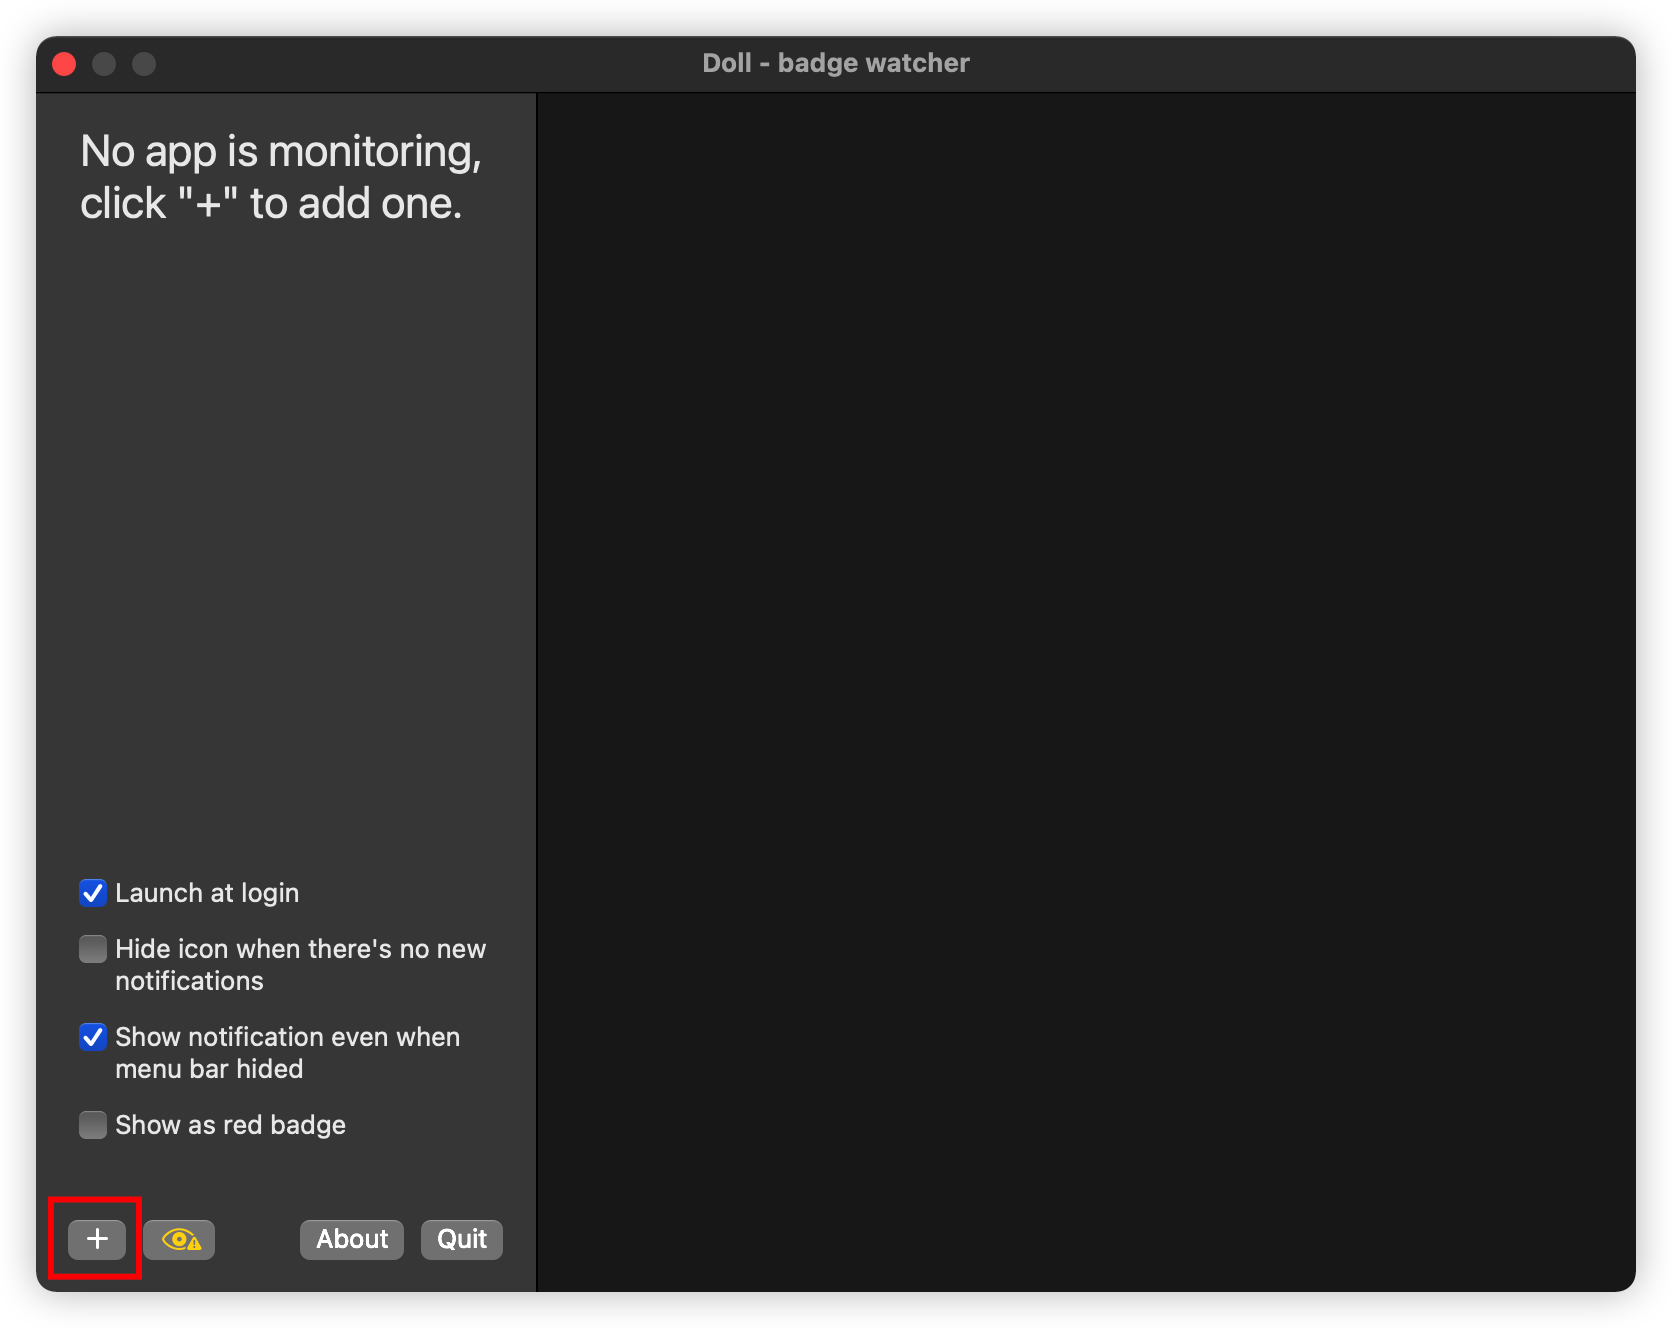
Task: Click the 'No app is monitoring' message text
Action: [x=281, y=177]
